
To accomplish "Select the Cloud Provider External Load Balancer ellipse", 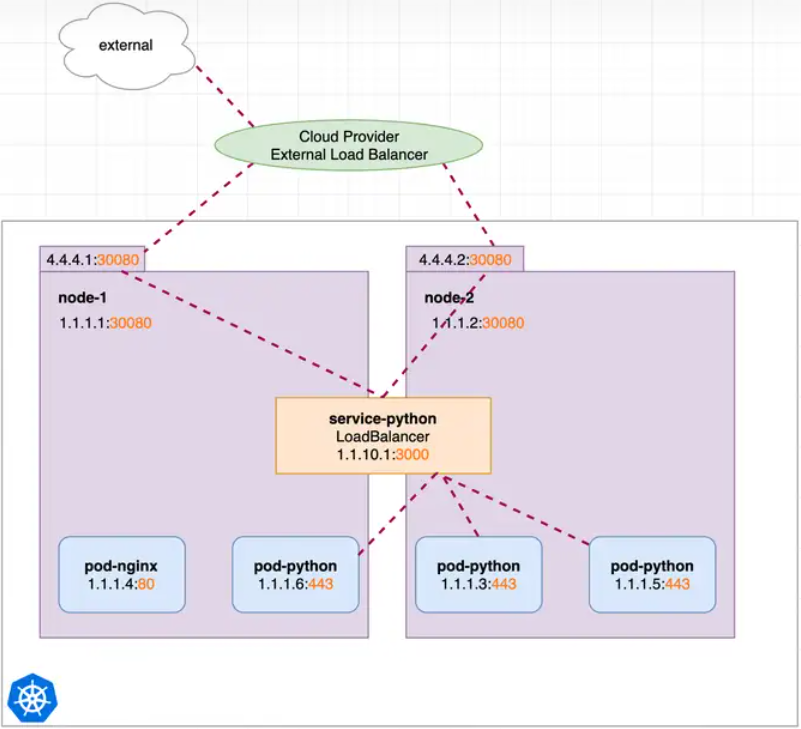I will click(349, 146).
